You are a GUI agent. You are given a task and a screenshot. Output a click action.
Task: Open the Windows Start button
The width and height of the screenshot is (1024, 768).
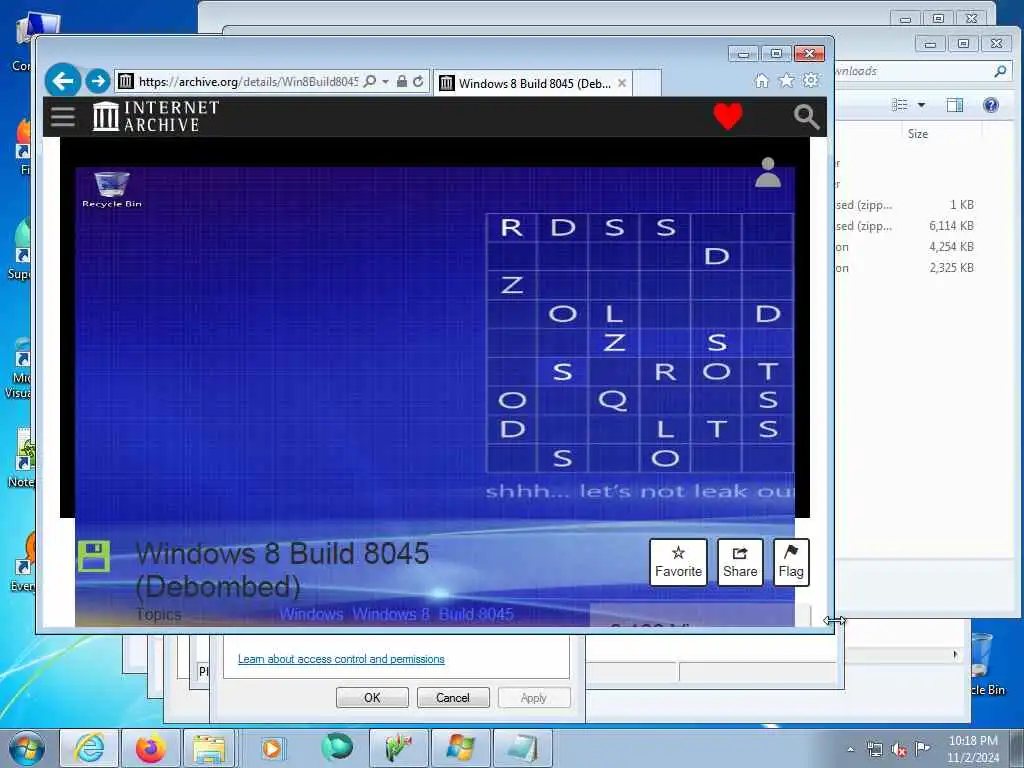click(x=27, y=748)
